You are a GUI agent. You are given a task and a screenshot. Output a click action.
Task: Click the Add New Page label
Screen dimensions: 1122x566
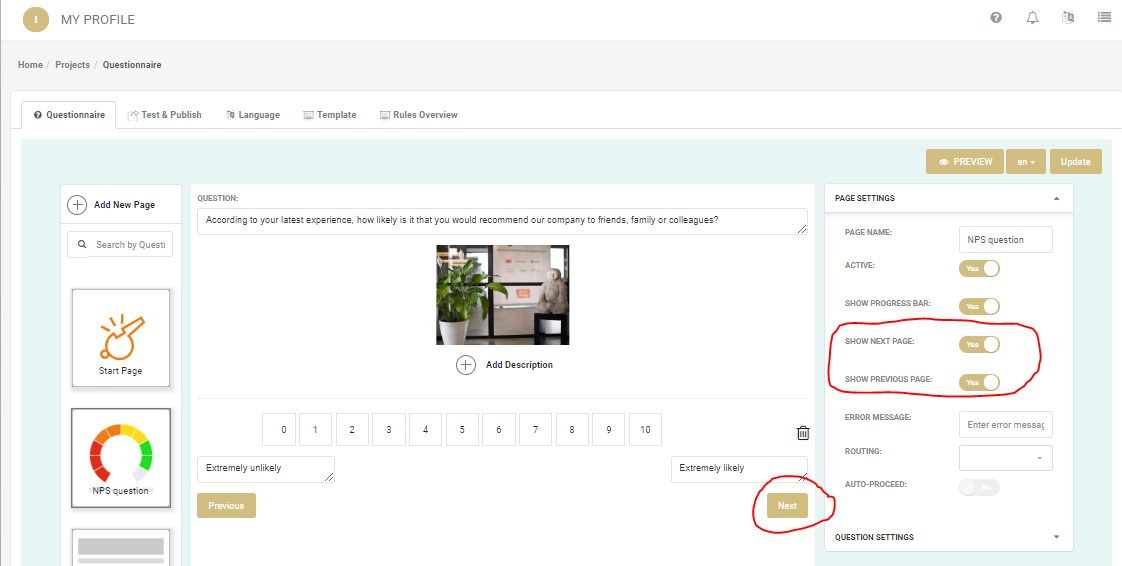pyautogui.click(x=125, y=205)
